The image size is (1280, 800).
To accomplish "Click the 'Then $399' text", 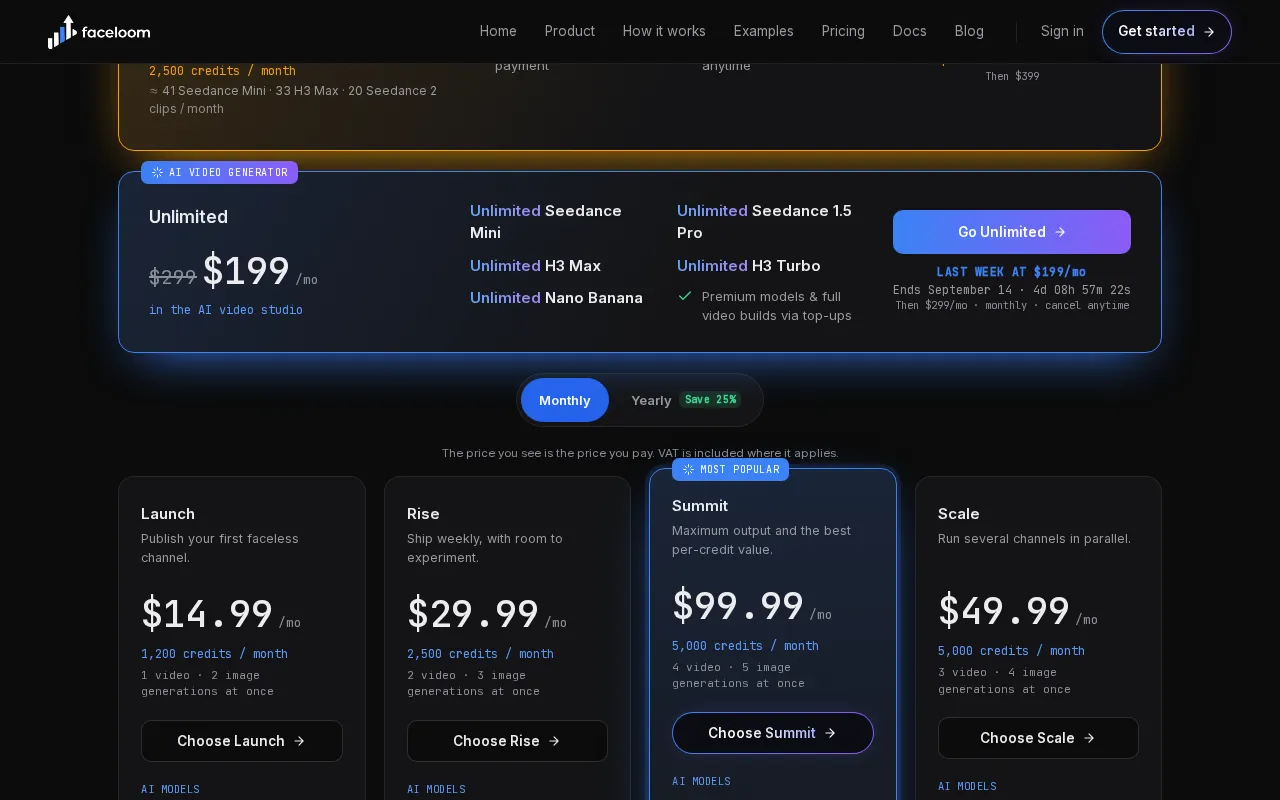I will pyautogui.click(x=1012, y=76).
